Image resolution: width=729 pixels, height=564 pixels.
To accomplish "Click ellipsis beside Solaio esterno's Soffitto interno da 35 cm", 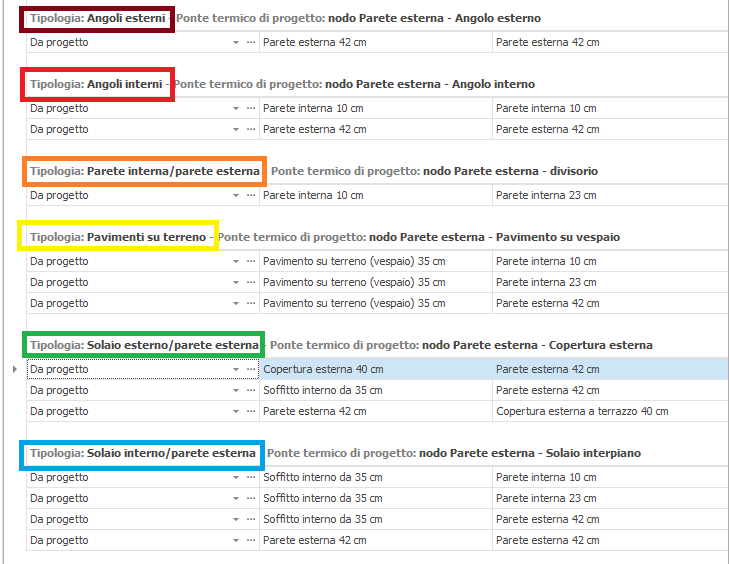I will click(251, 390).
